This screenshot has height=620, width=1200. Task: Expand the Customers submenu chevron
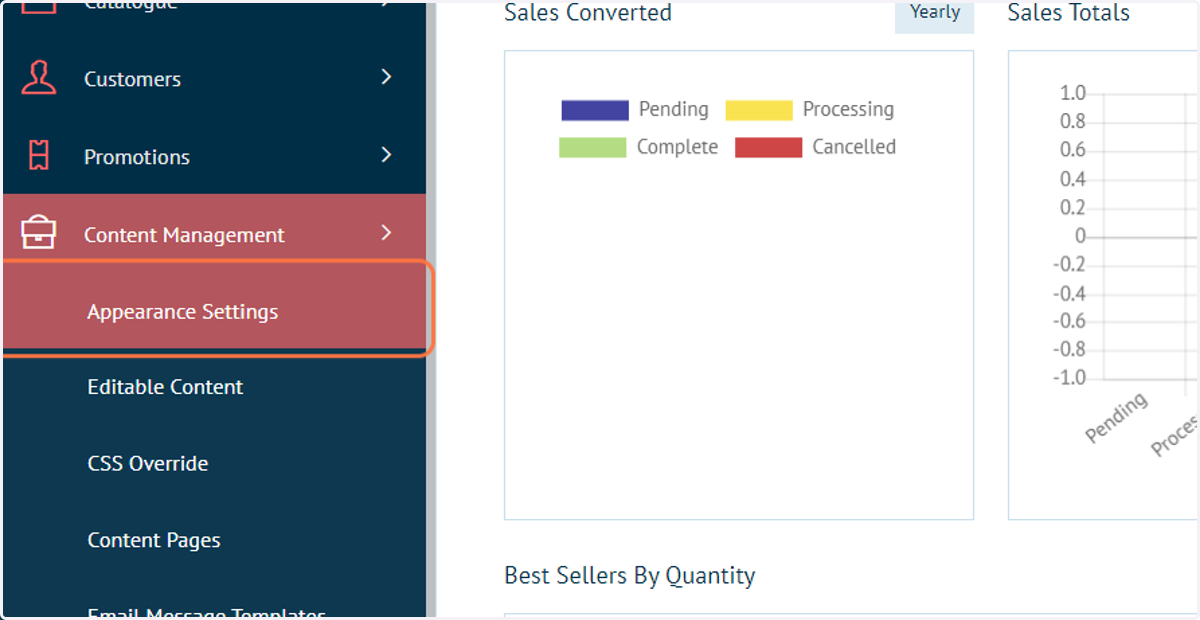386,77
